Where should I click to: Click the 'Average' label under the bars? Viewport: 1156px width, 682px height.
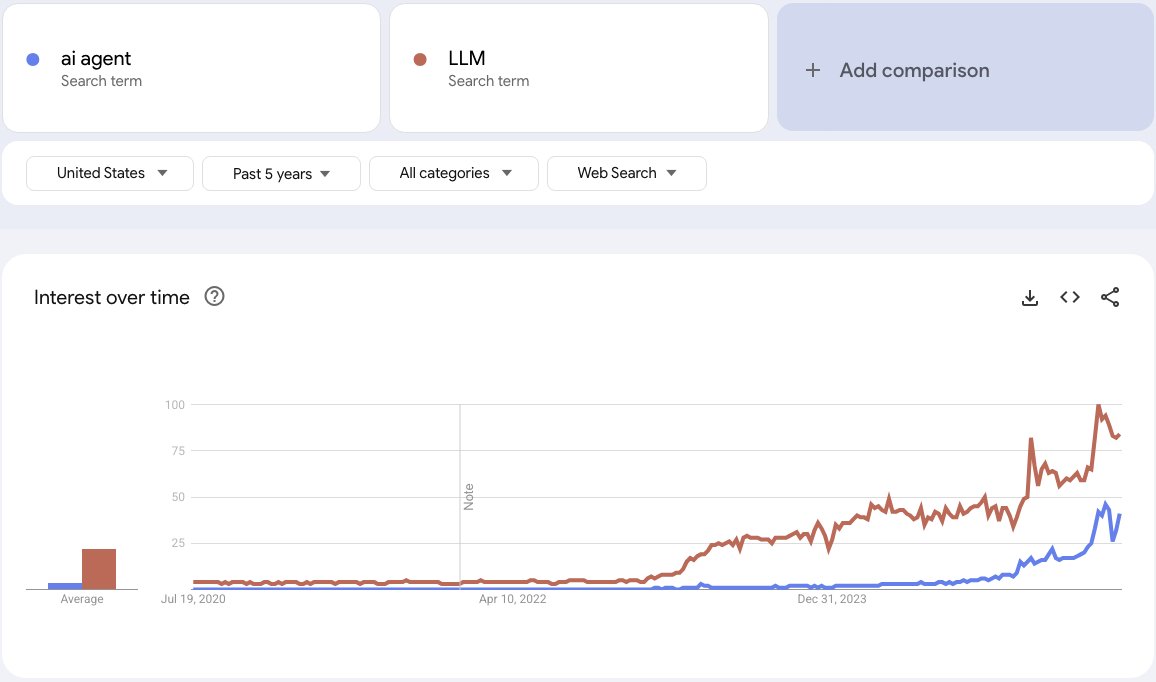(x=82, y=599)
